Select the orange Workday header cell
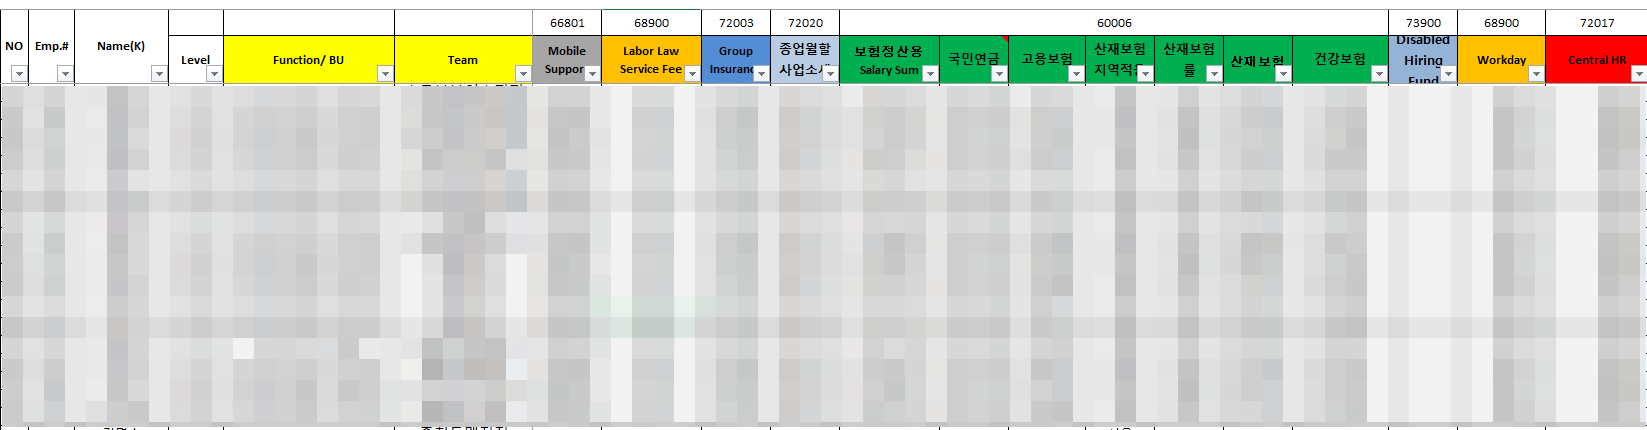 point(1501,60)
